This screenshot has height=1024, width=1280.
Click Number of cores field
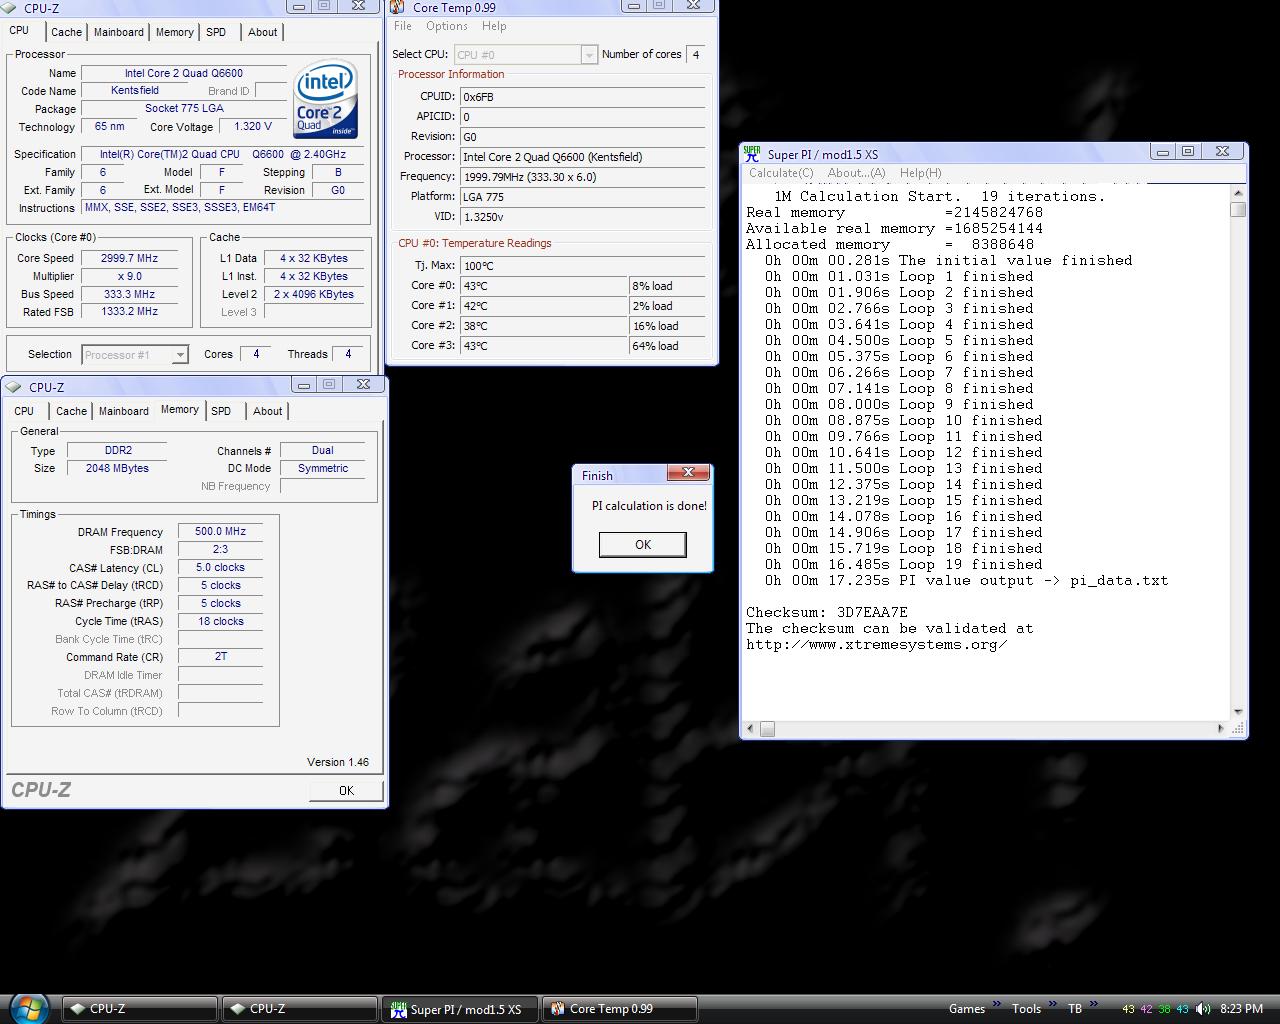pyautogui.click(x=696, y=55)
